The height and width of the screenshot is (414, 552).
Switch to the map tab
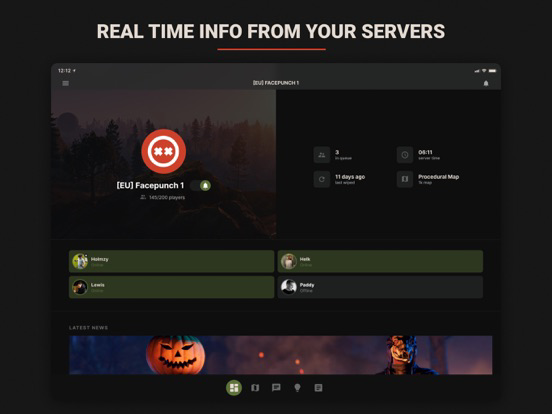click(x=255, y=388)
